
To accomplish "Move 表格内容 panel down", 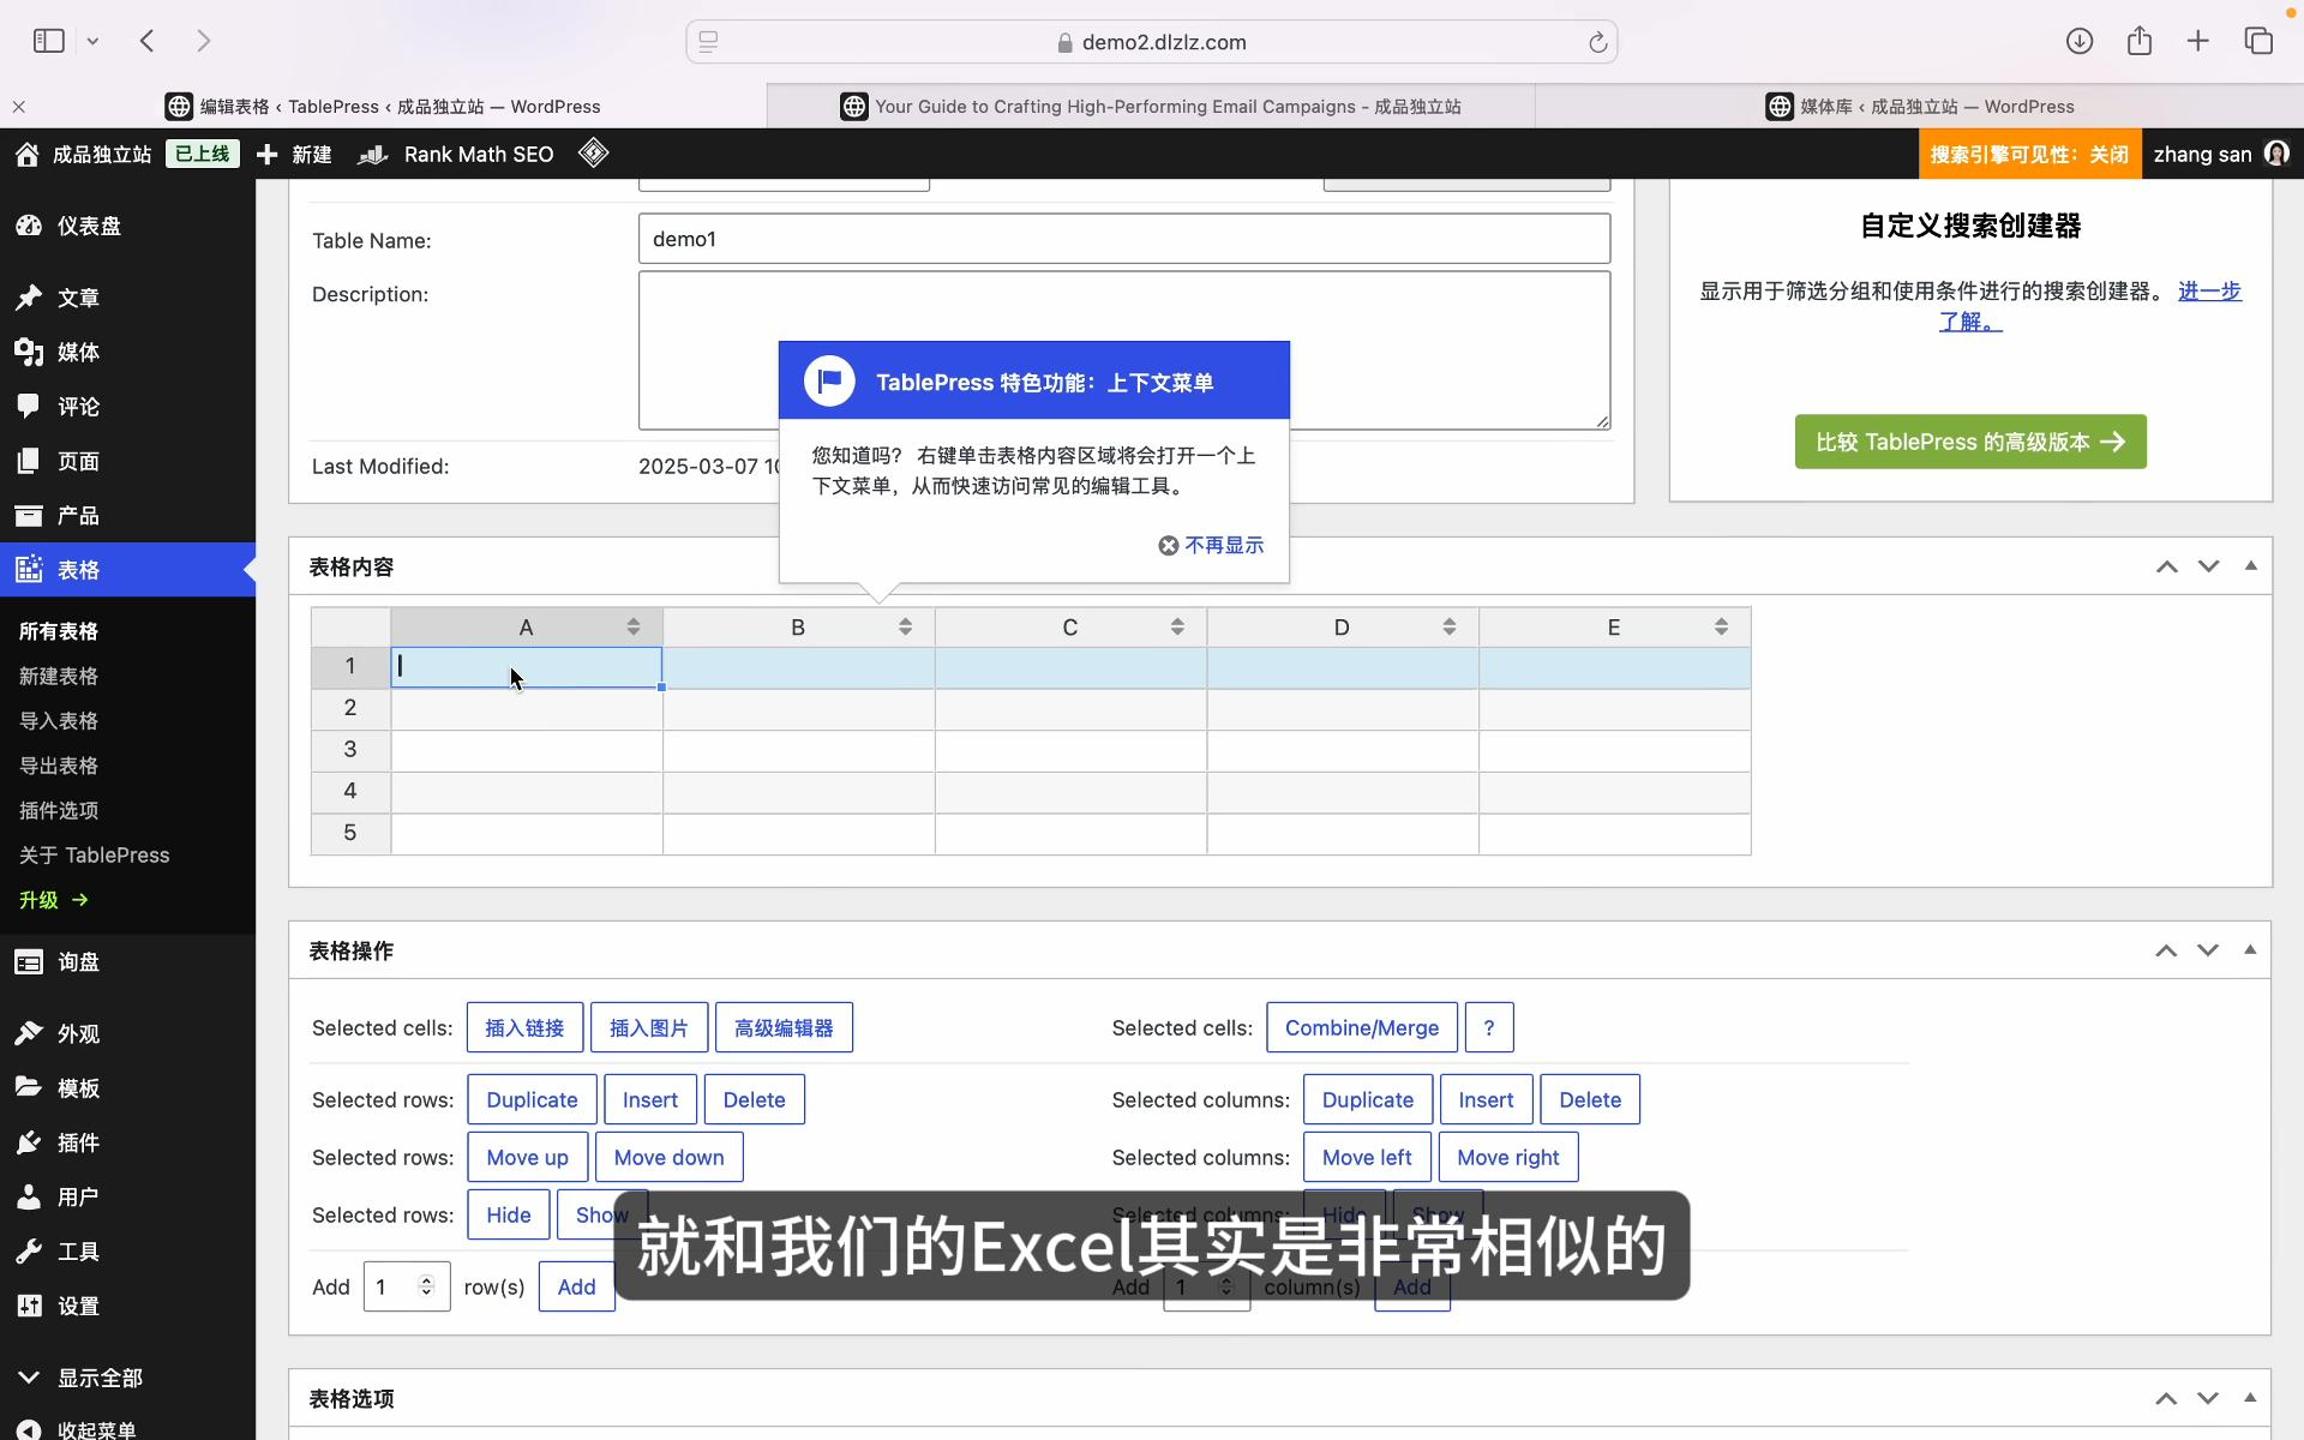I will click(x=2208, y=567).
